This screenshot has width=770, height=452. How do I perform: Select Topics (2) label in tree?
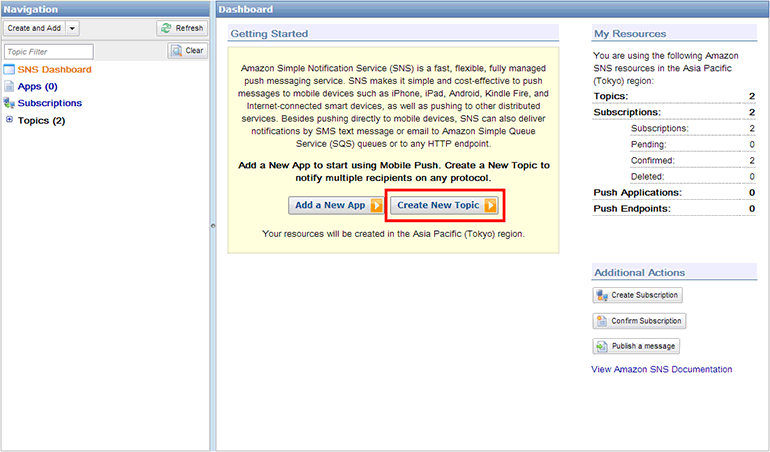(41, 120)
